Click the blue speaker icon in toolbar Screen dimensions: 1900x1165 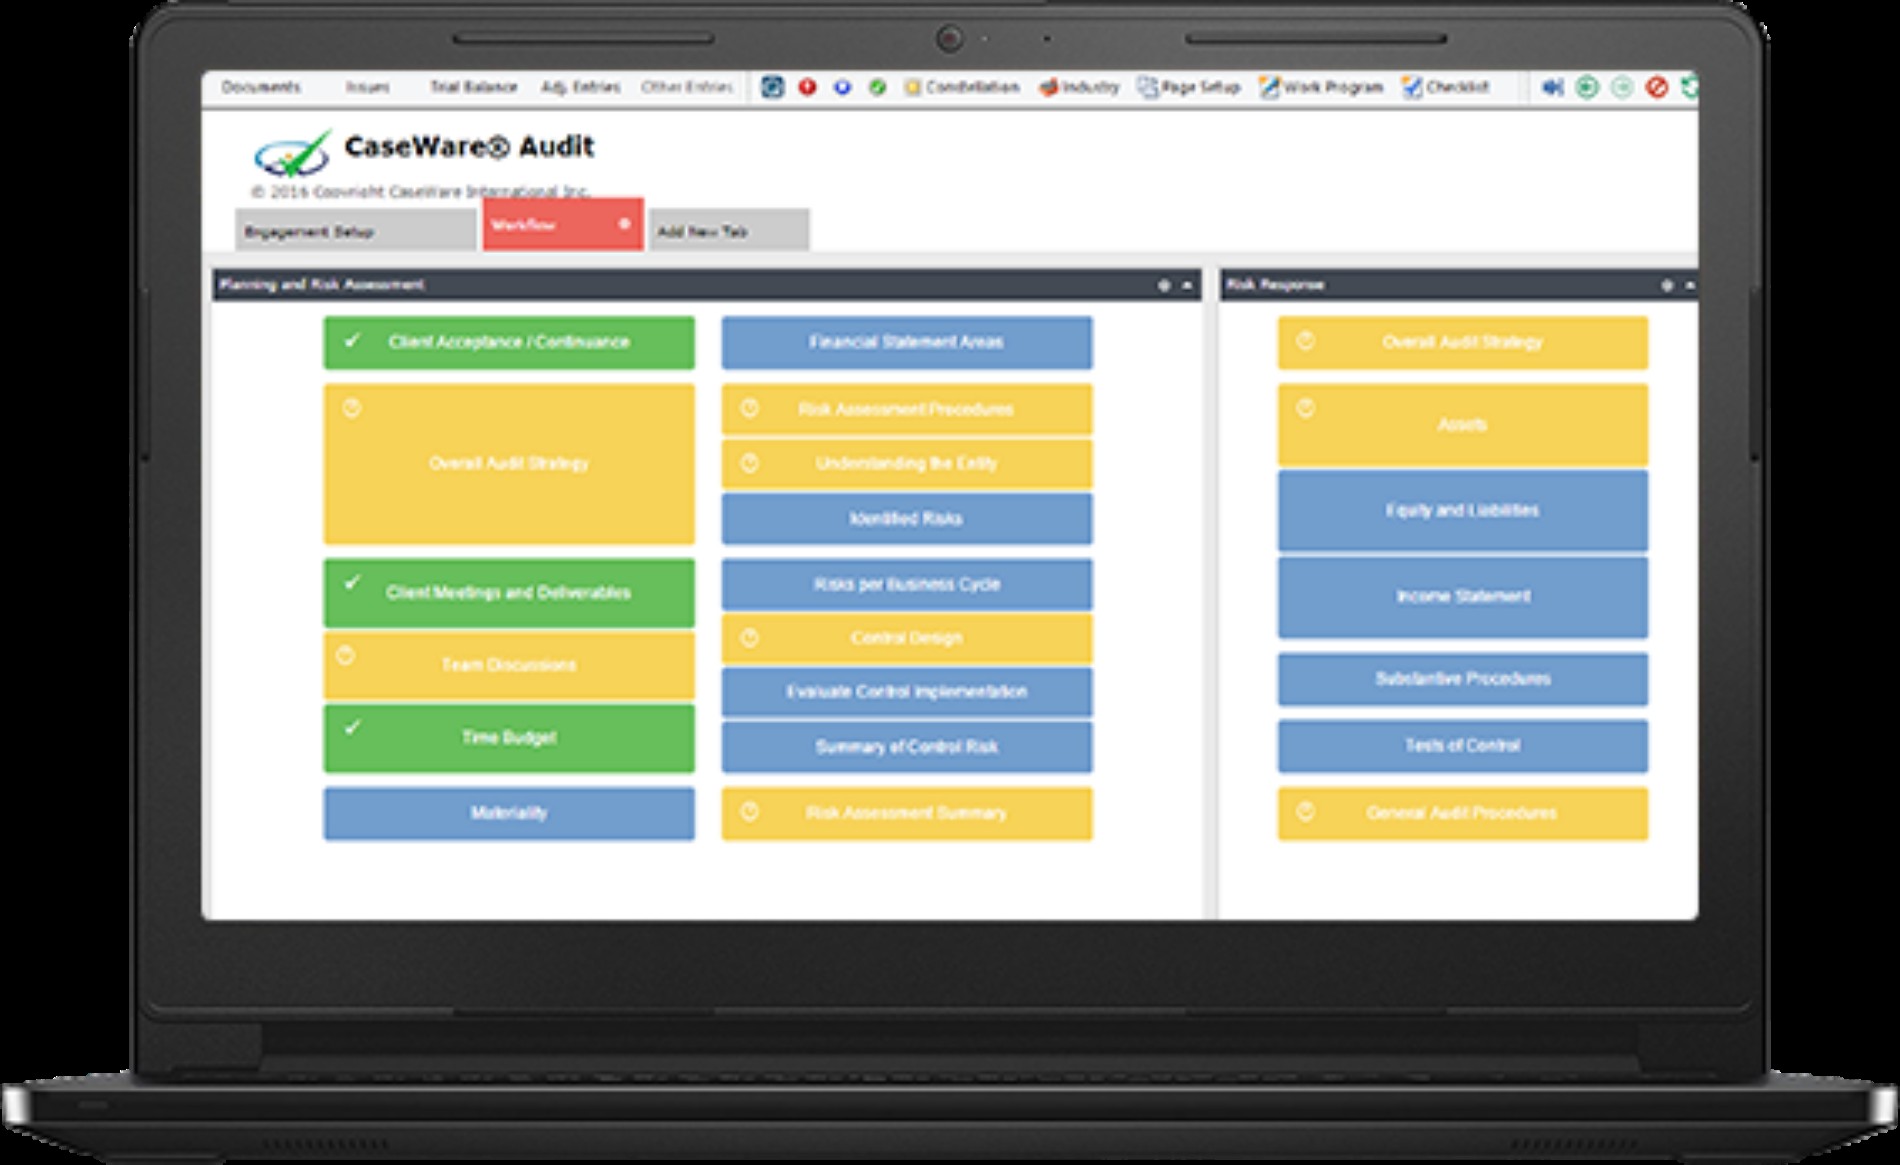point(1552,87)
